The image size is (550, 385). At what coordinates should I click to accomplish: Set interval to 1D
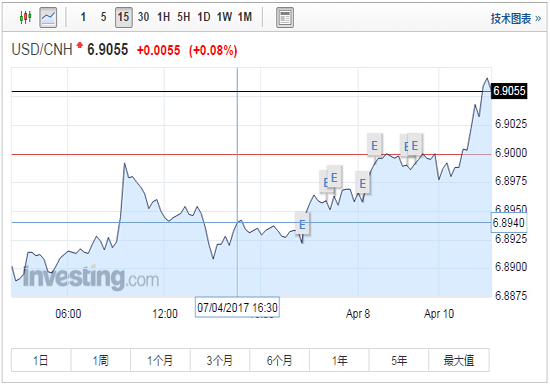[x=203, y=17]
